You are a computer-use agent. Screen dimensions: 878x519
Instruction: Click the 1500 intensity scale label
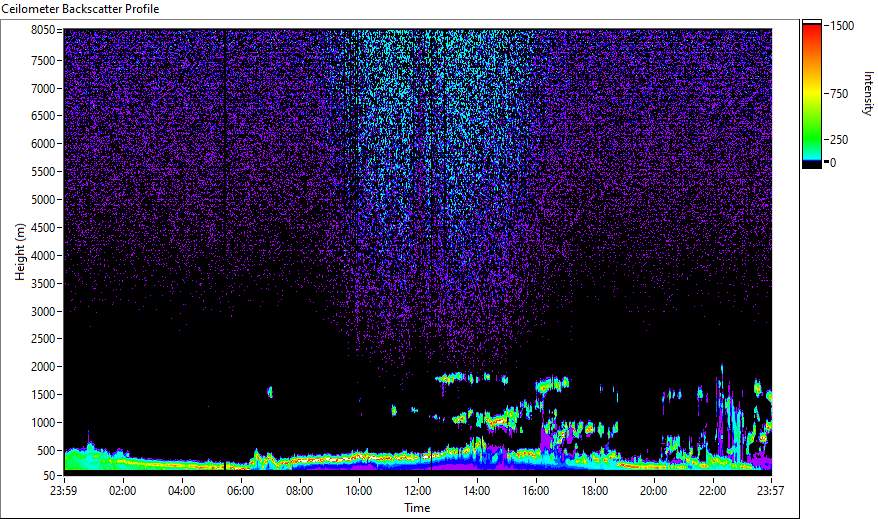[x=842, y=26]
